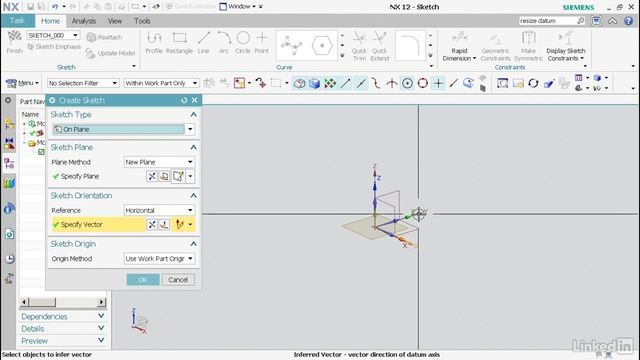This screenshot has height=360, width=640.
Task: Pick the Polygon curve tool
Action: point(322,45)
